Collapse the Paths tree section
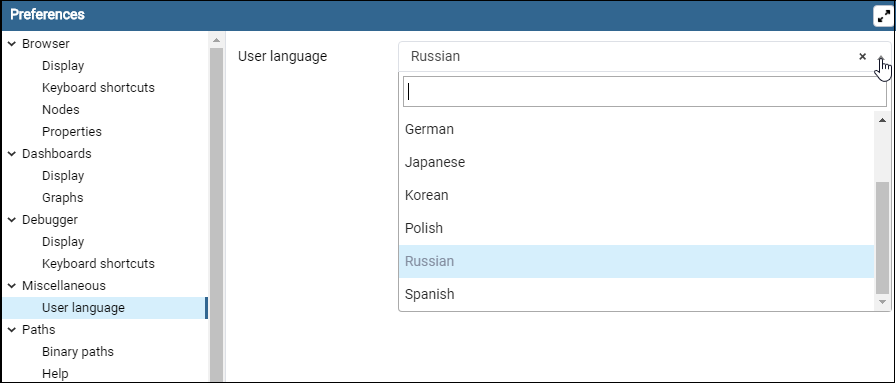This screenshot has width=896, height=383. [11, 329]
